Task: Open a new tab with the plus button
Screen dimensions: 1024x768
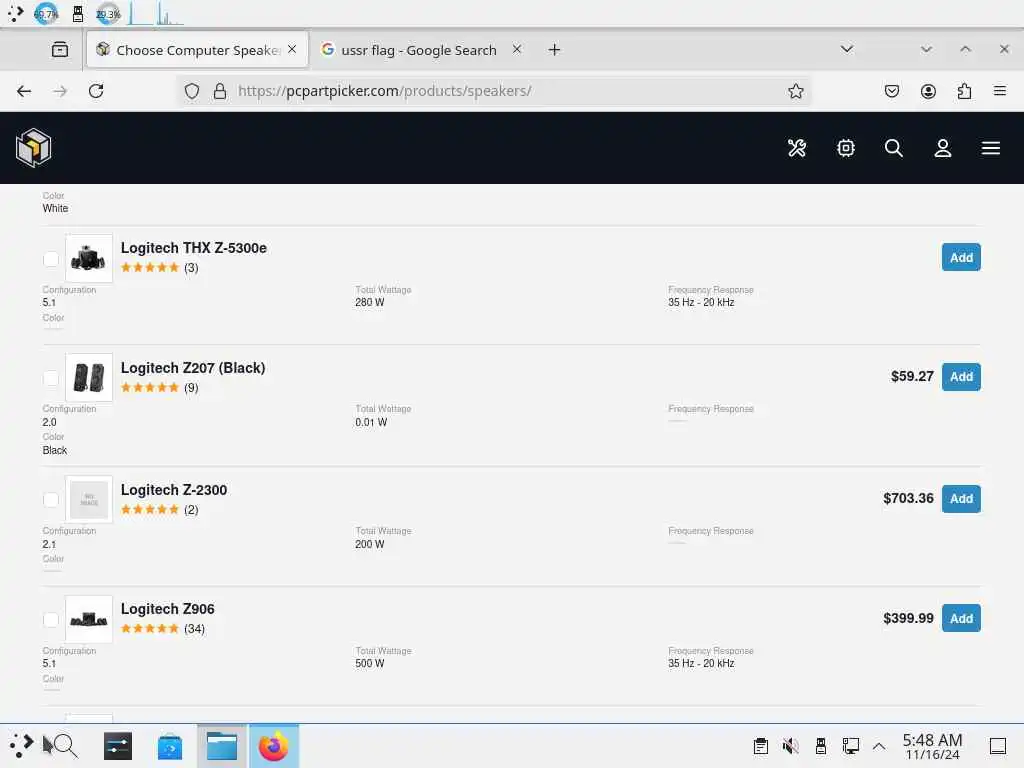Action: [554, 50]
